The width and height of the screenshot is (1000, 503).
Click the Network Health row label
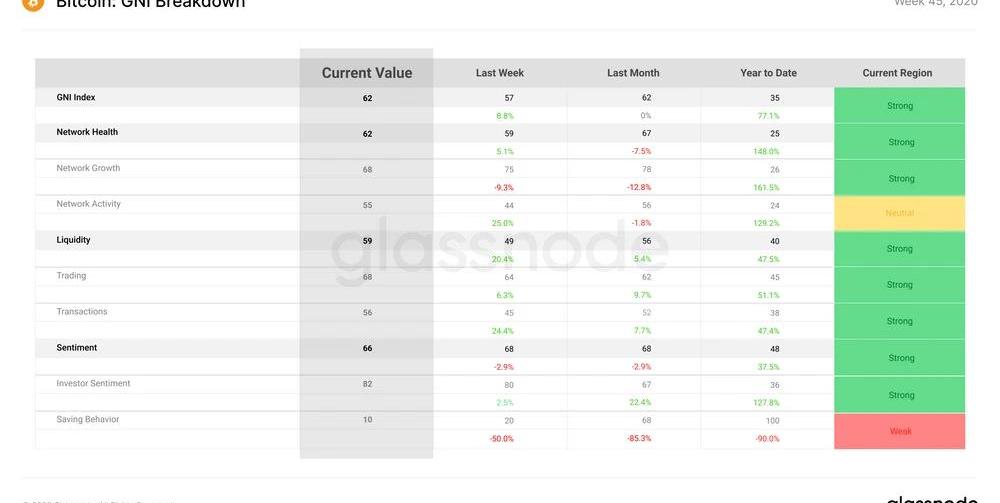pos(87,132)
